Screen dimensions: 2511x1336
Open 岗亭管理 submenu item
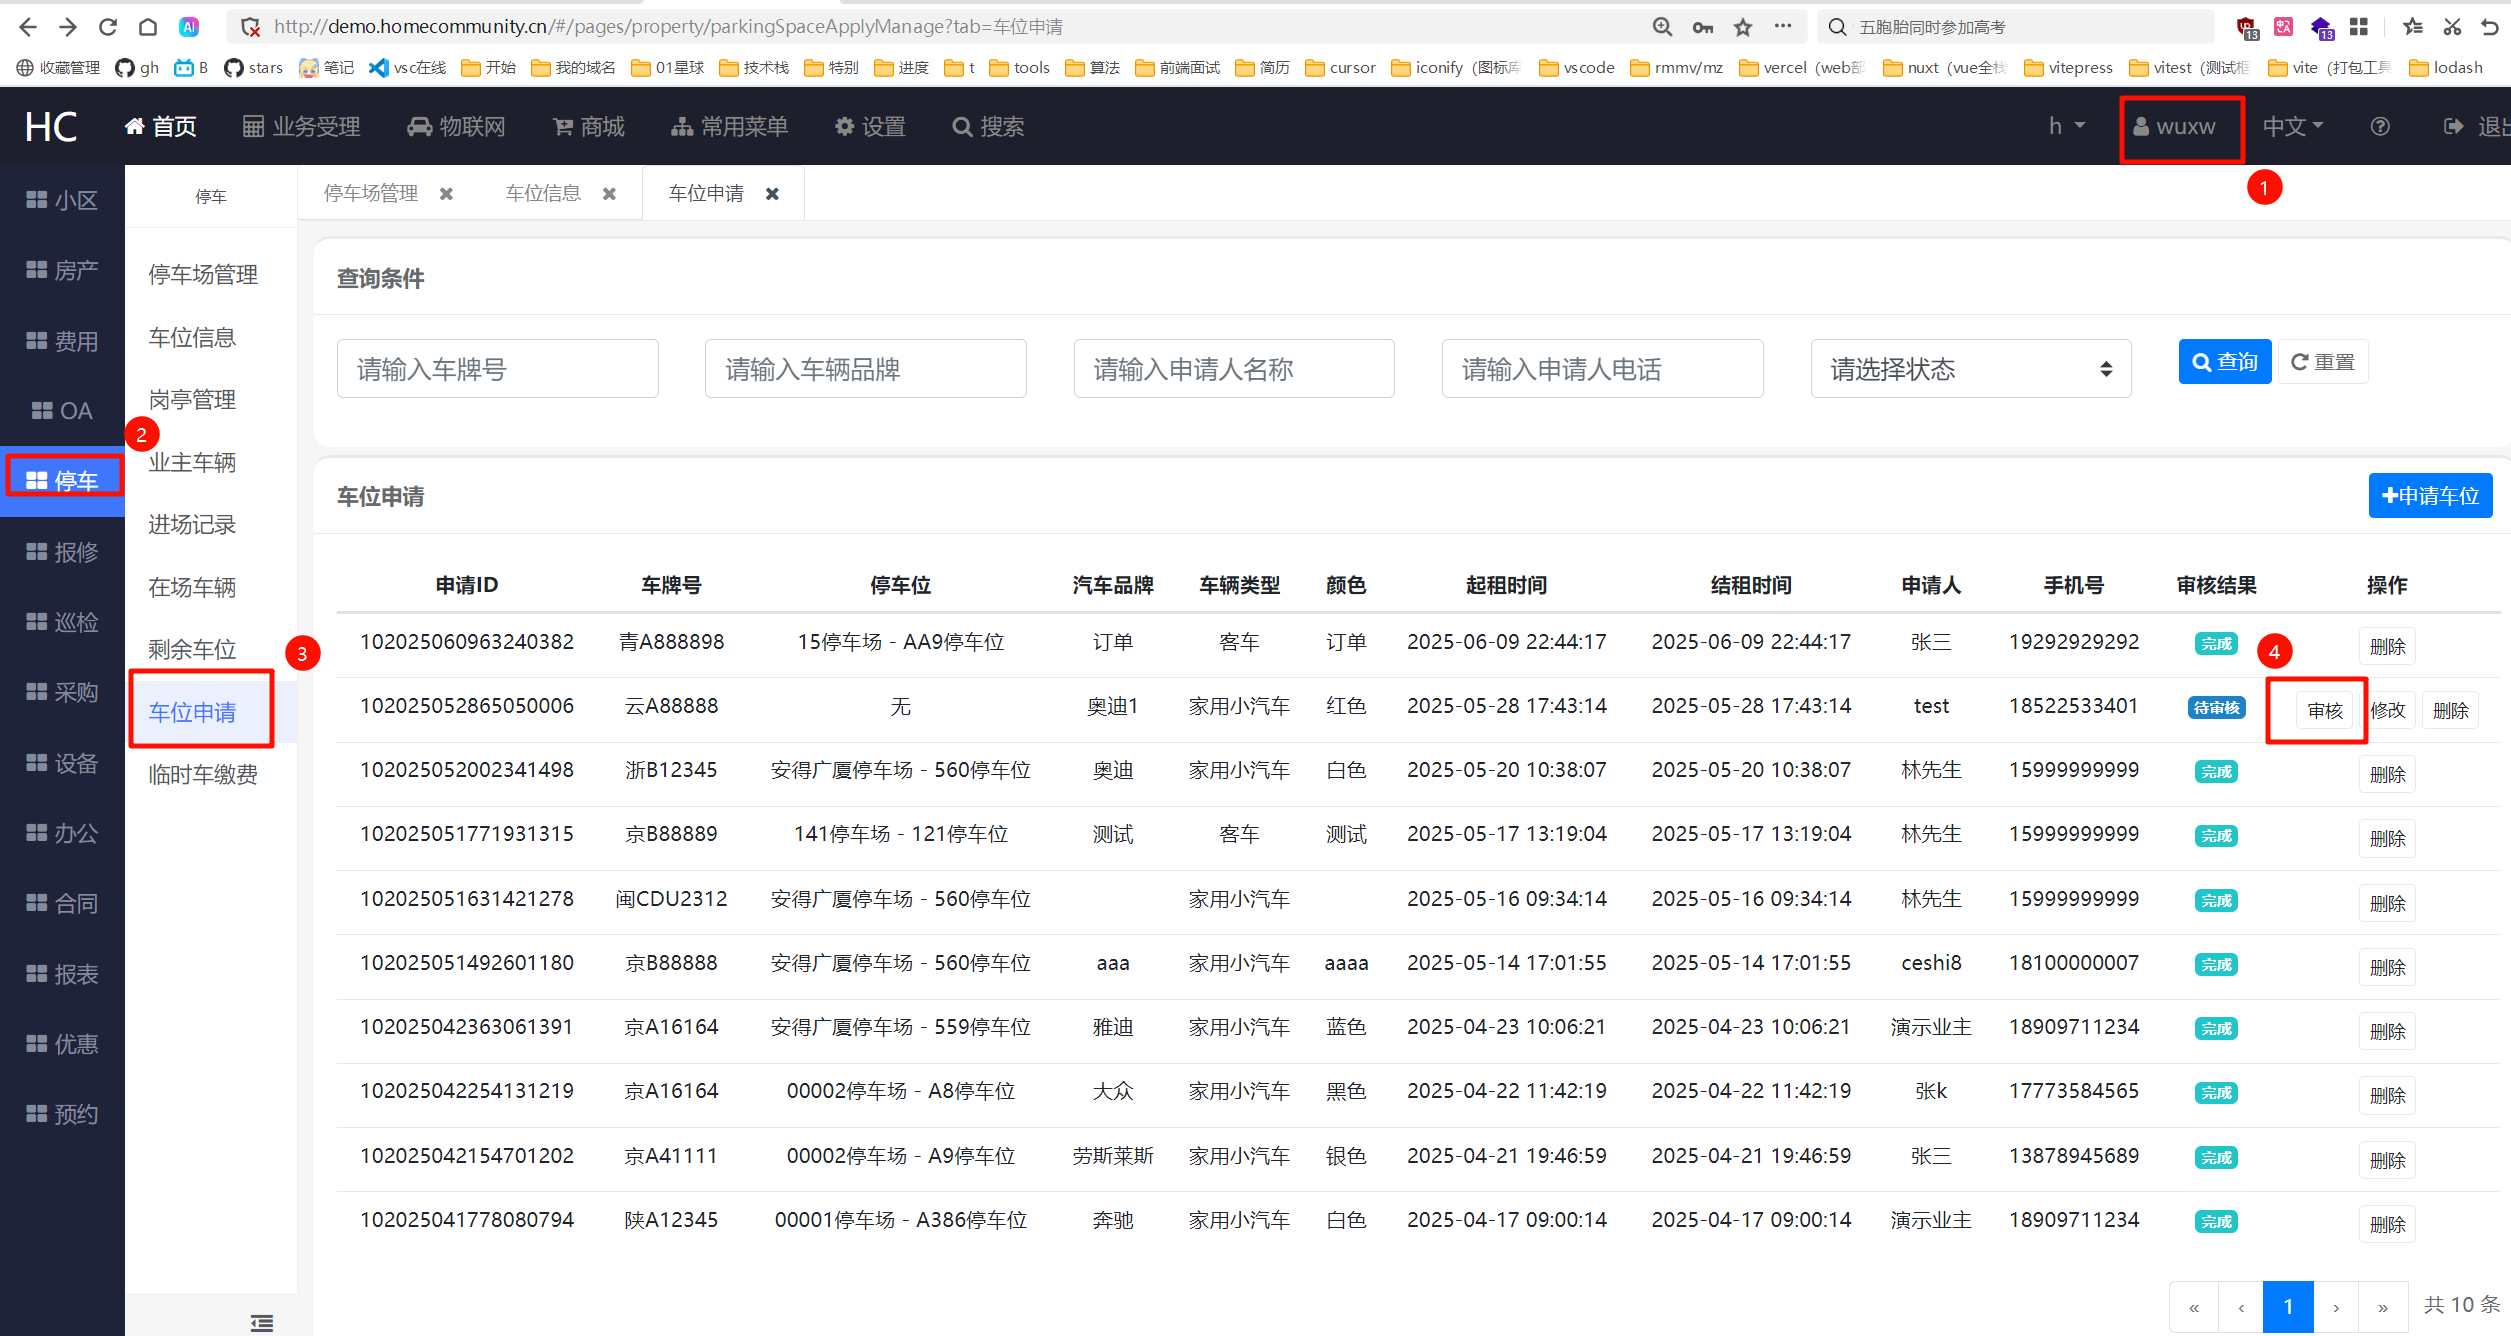click(192, 400)
